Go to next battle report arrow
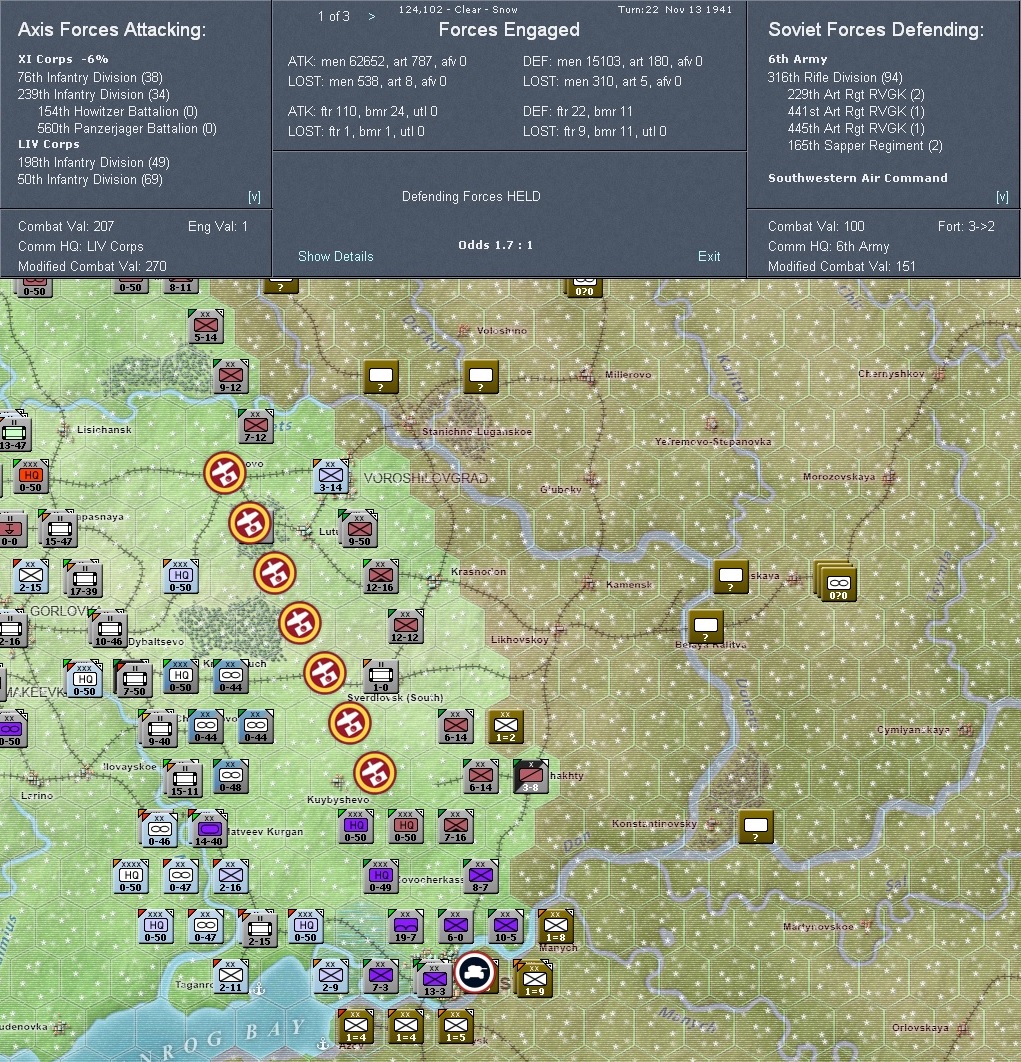1021x1062 pixels. click(x=371, y=16)
